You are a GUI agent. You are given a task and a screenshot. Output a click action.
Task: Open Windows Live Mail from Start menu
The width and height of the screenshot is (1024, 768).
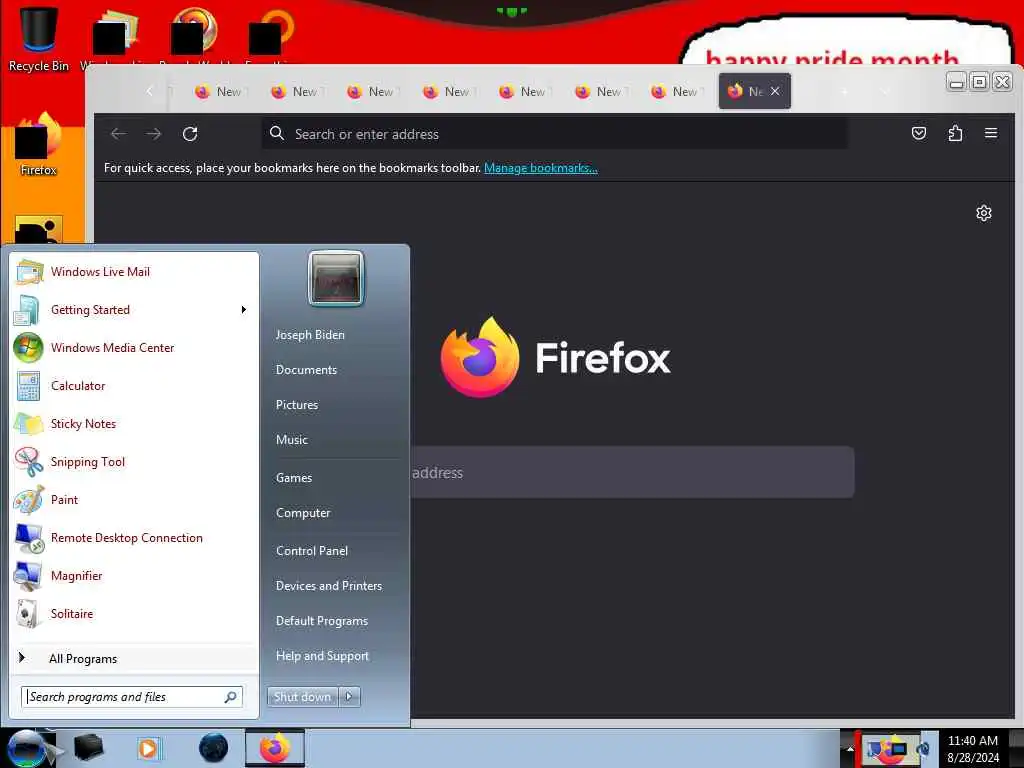(134, 272)
